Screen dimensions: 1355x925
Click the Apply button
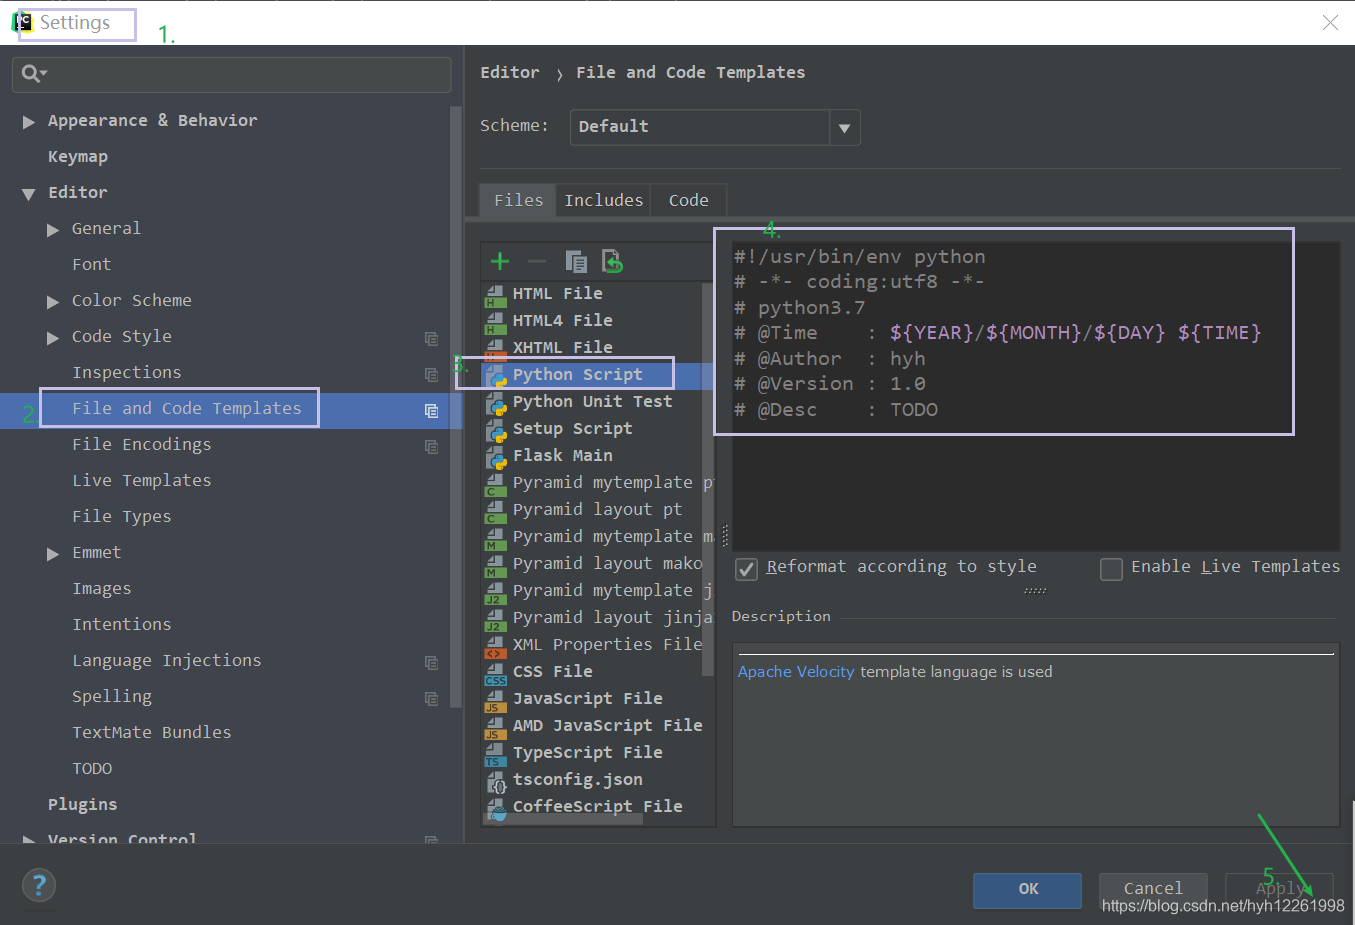(1280, 889)
